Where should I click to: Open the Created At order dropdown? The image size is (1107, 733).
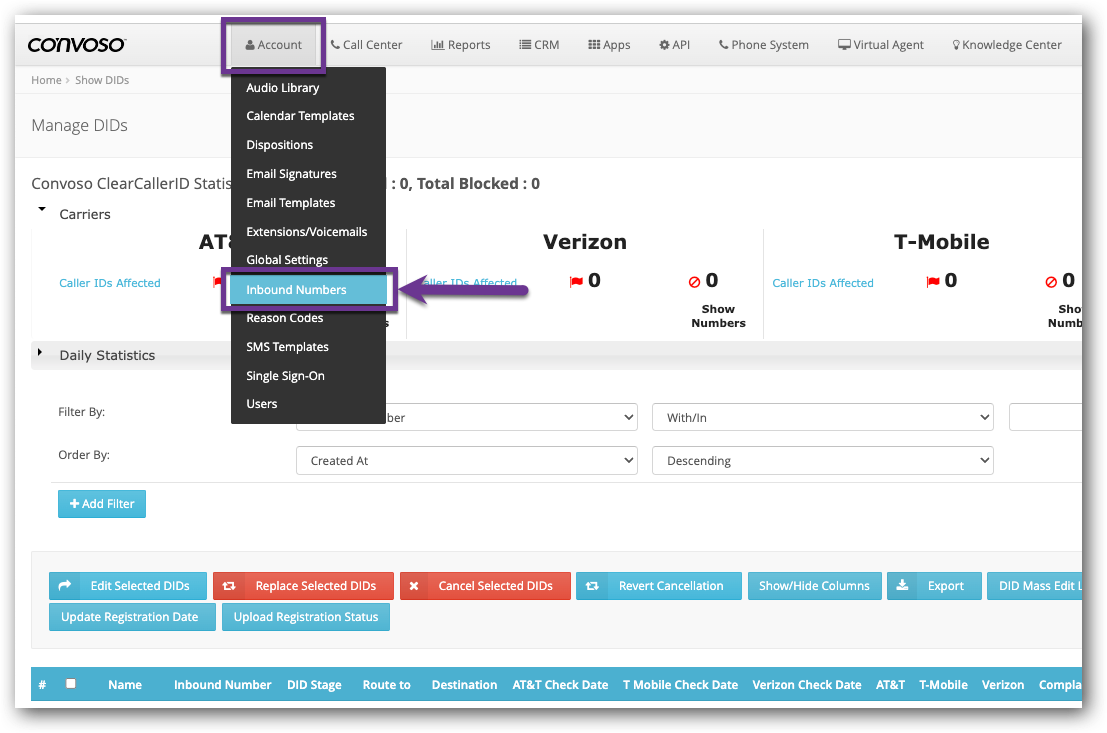[467, 460]
